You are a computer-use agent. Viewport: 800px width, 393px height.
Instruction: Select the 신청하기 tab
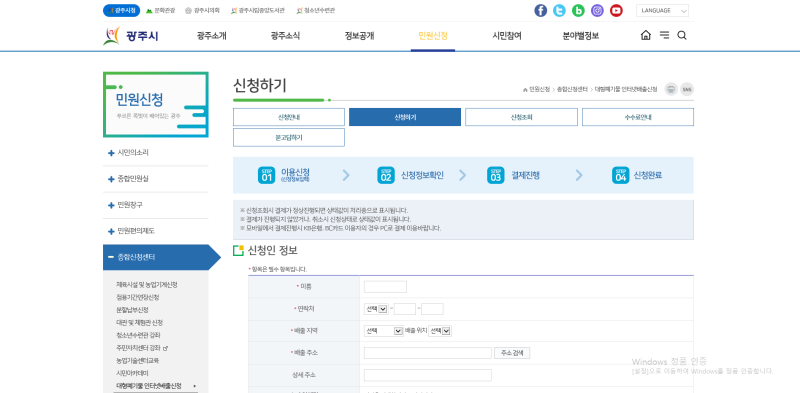405,117
